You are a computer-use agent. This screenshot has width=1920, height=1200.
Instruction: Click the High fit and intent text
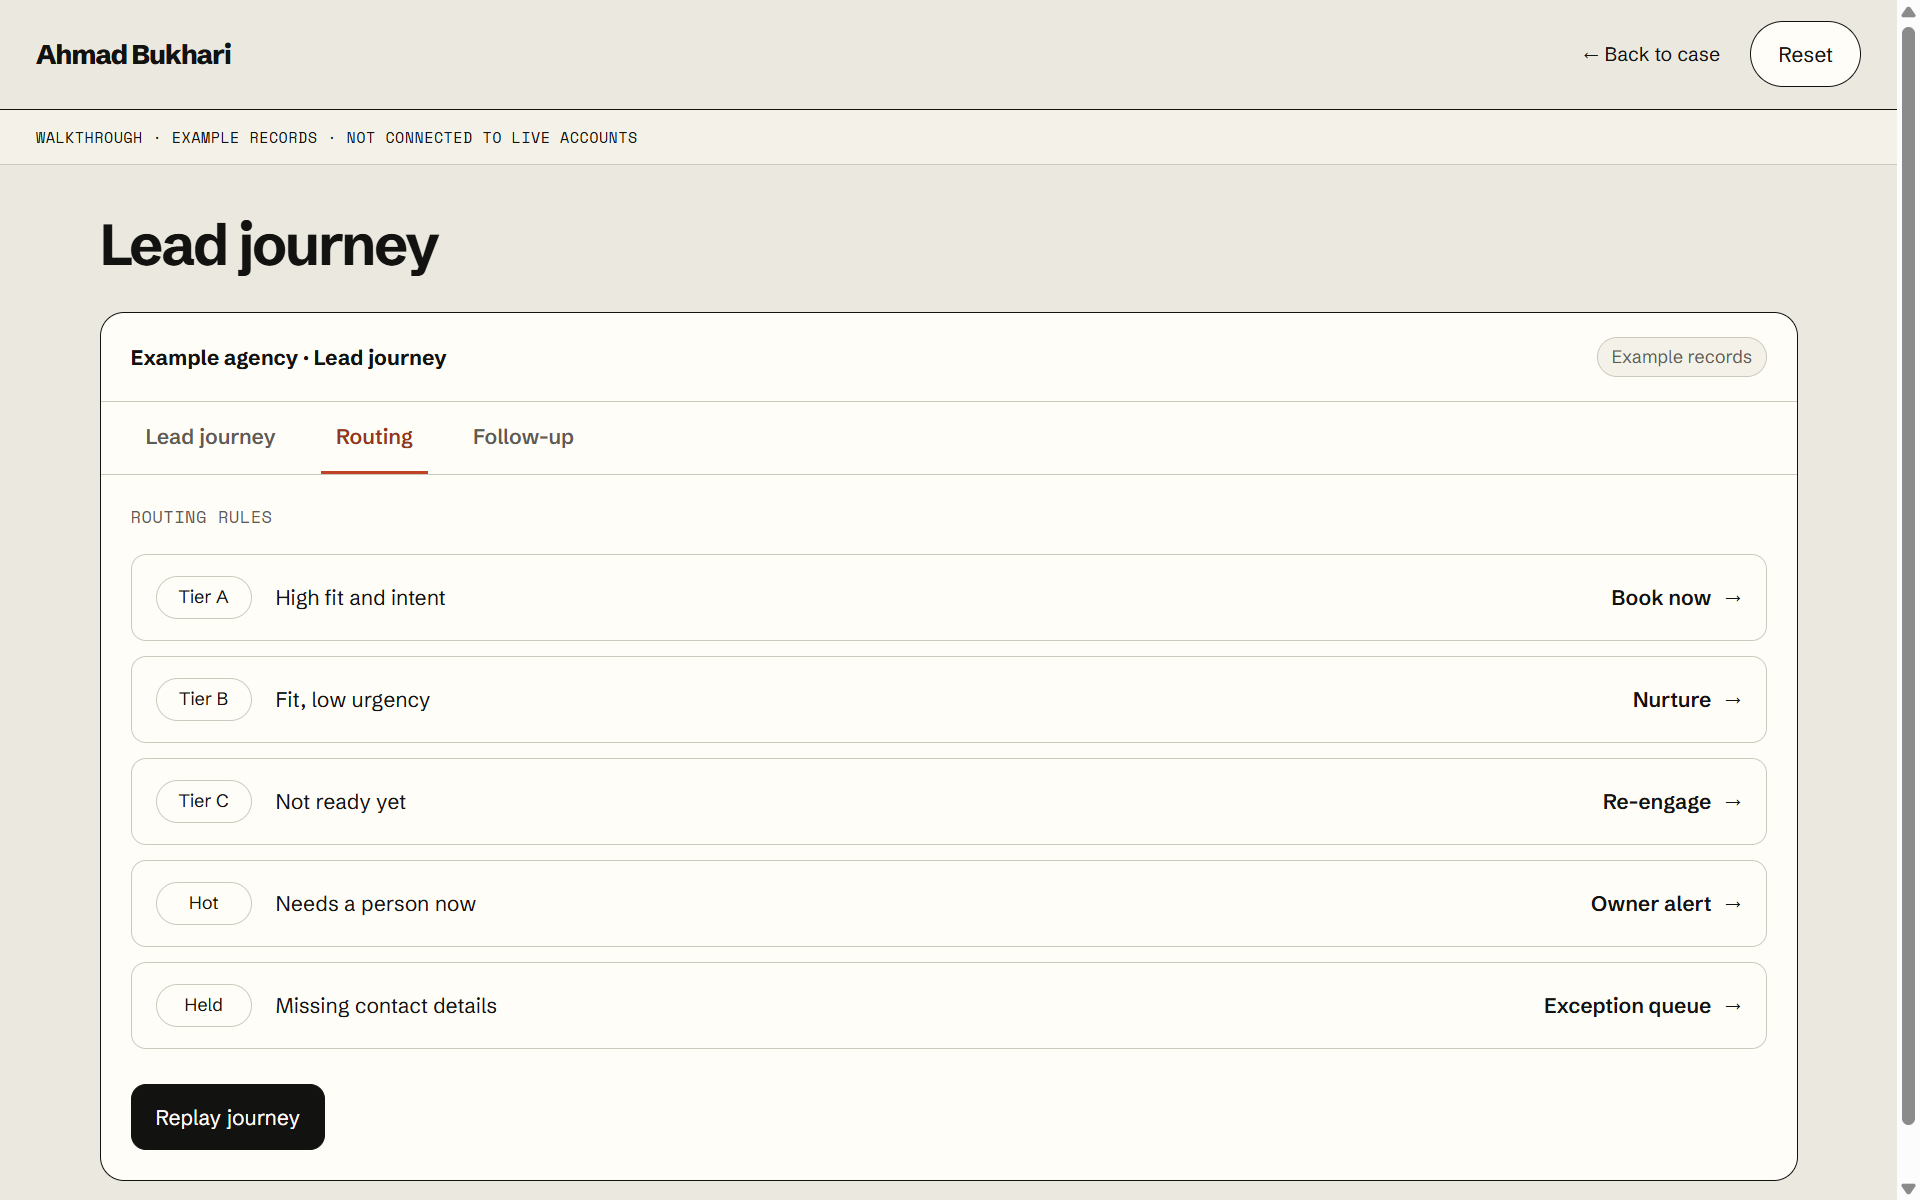point(361,598)
